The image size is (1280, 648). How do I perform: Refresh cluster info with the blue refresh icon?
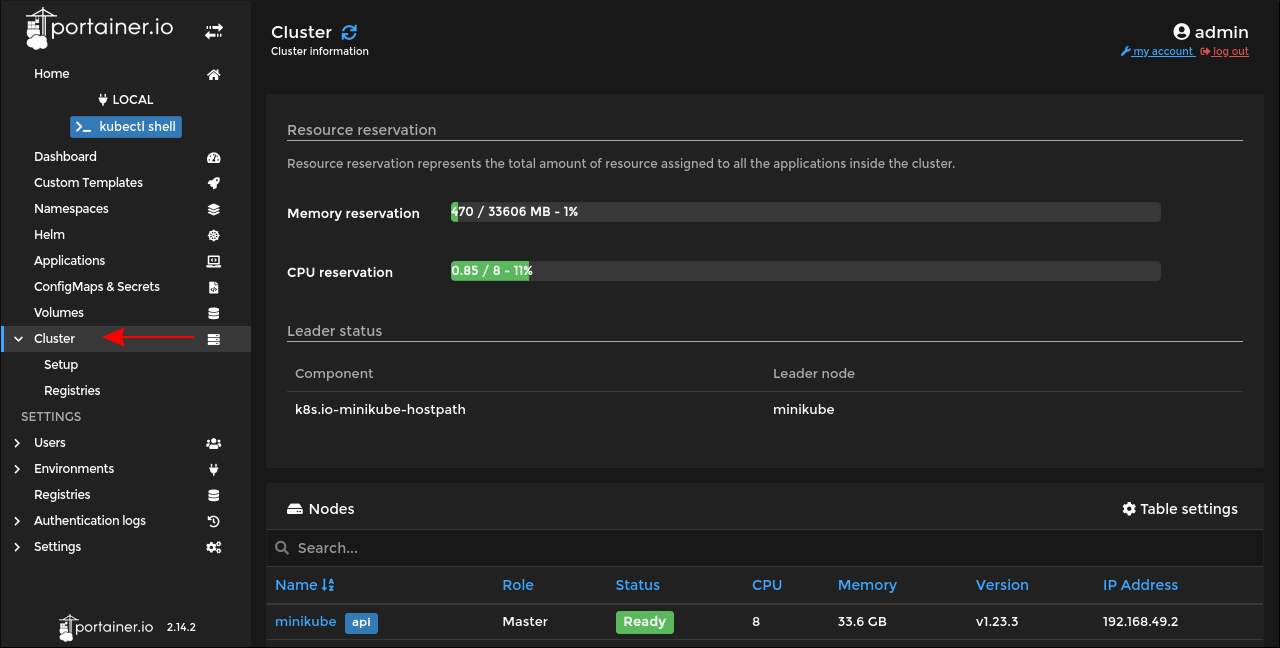(349, 32)
